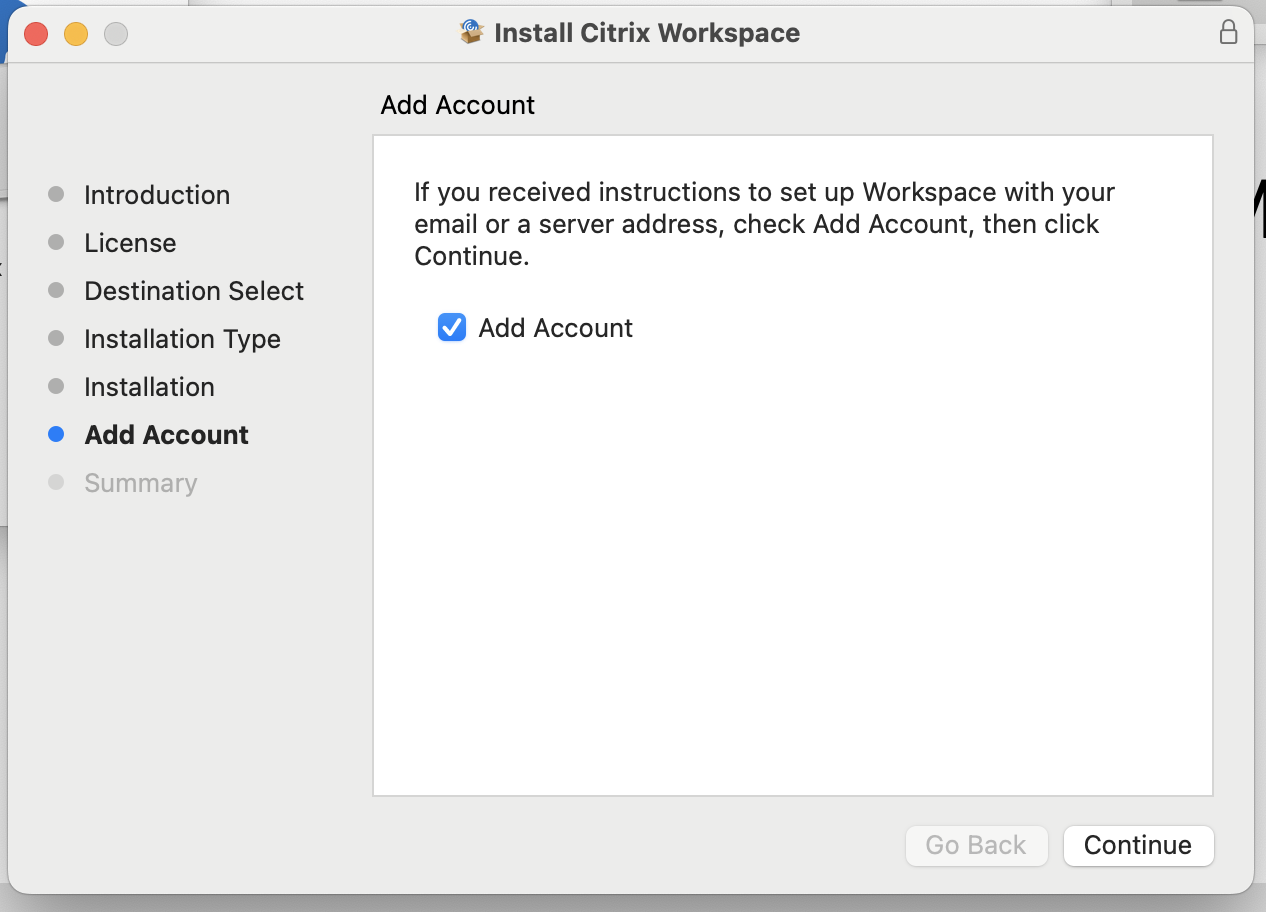Select Installation Type step in sidebar
This screenshot has height=912, width=1266.
182,339
